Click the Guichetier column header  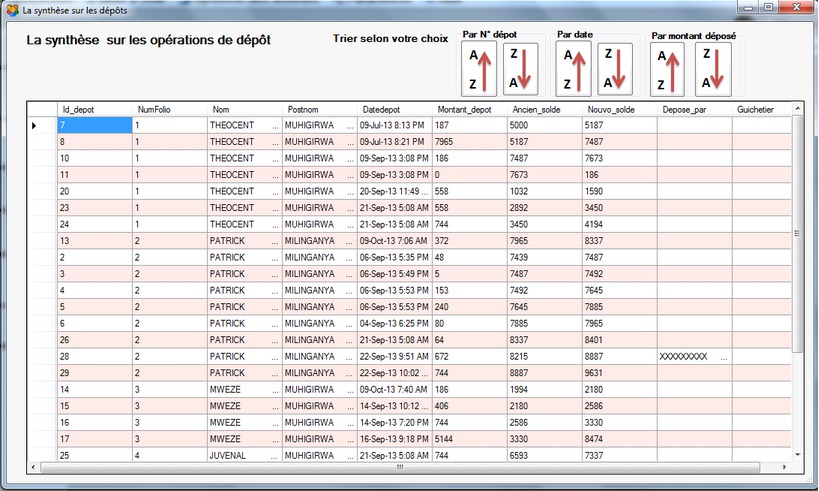point(759,109)
